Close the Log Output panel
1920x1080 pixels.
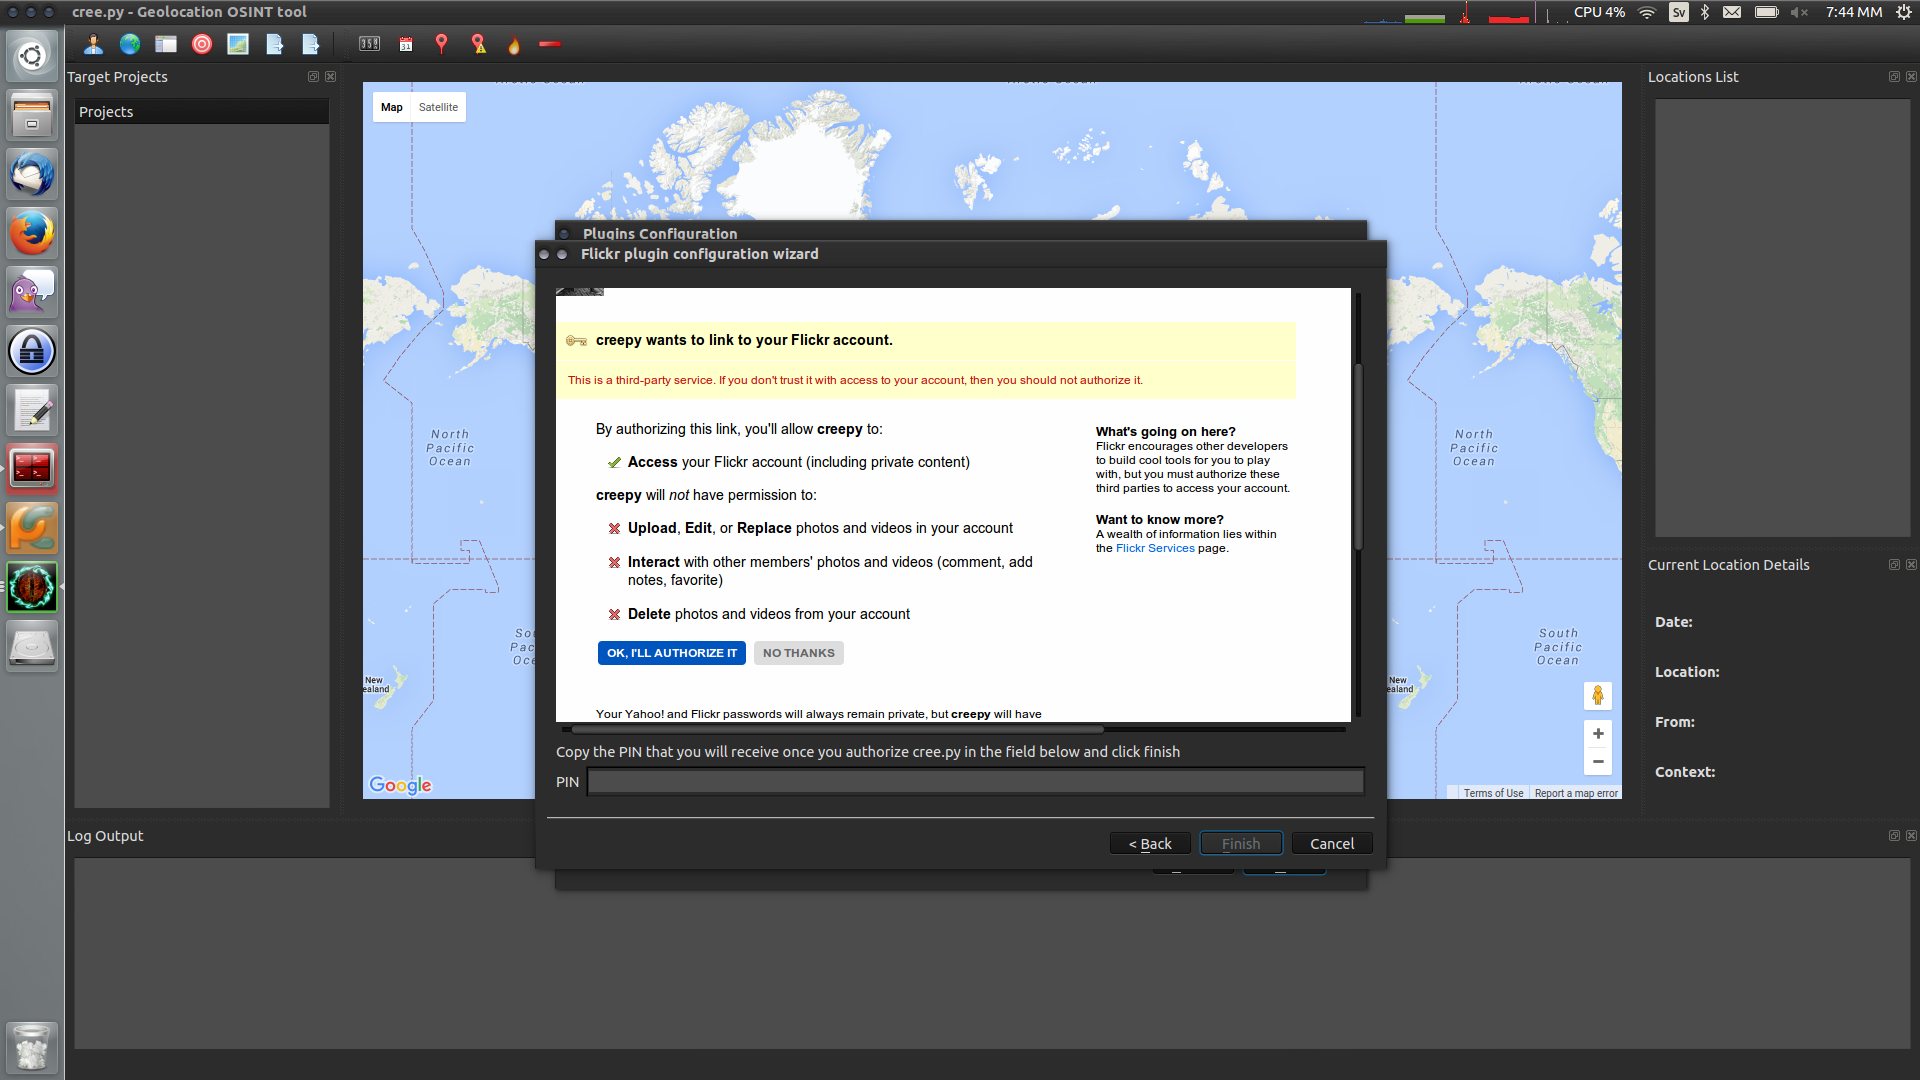[1912, 836]
